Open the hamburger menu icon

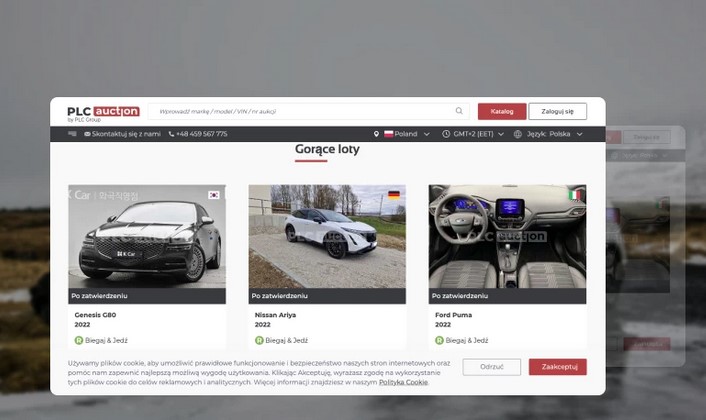(72, 134)
